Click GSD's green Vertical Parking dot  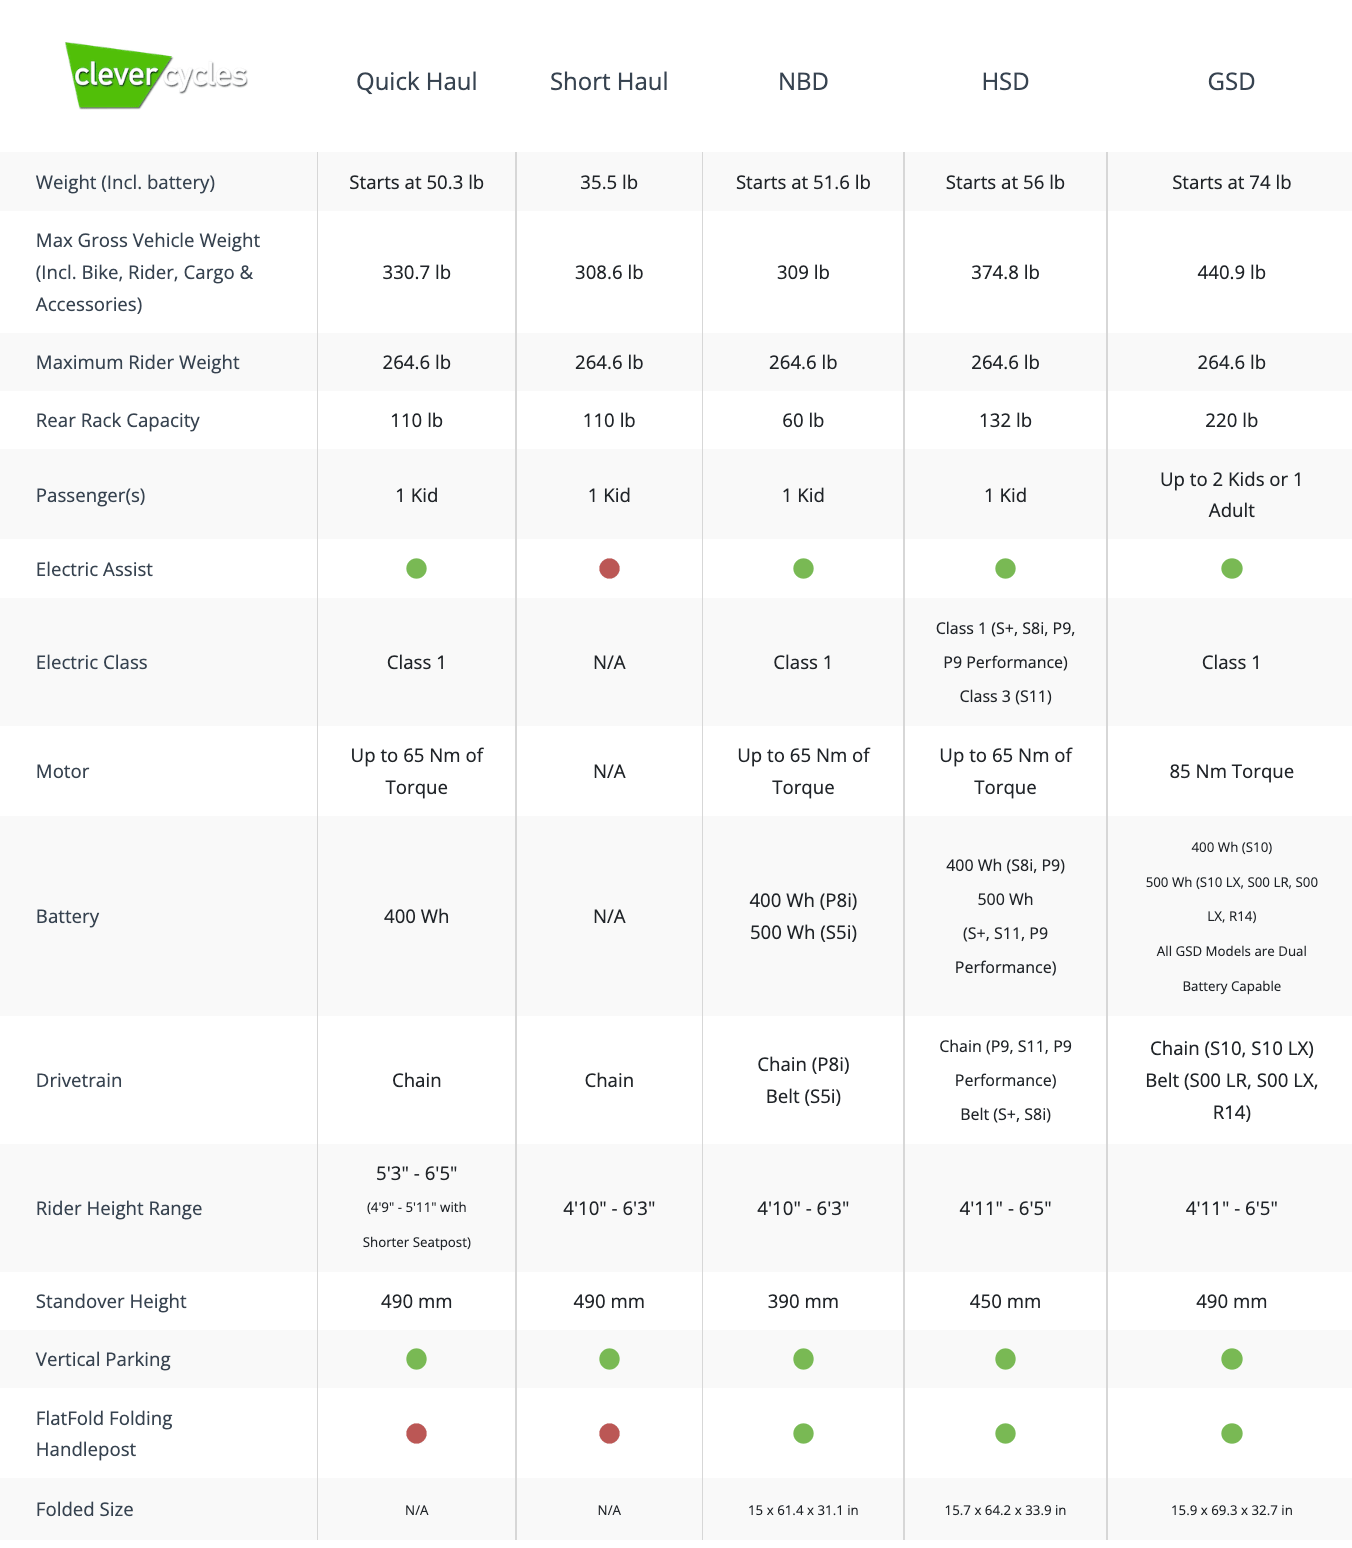pos(1231,1359)
